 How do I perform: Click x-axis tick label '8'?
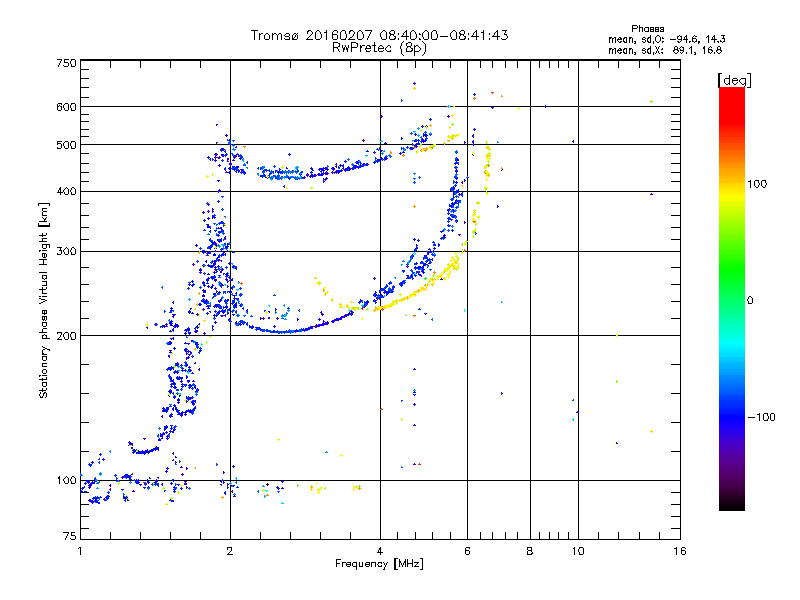point(530,551)
